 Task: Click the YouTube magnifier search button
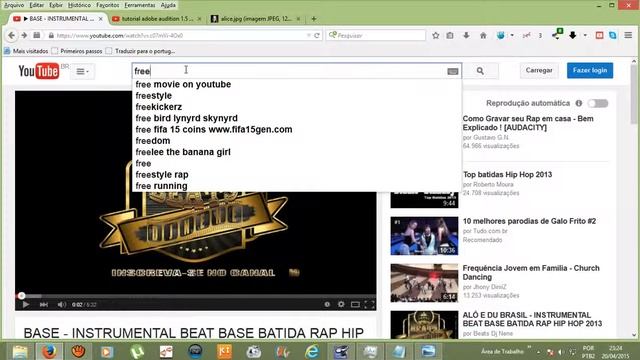click(x=480, y=71)
